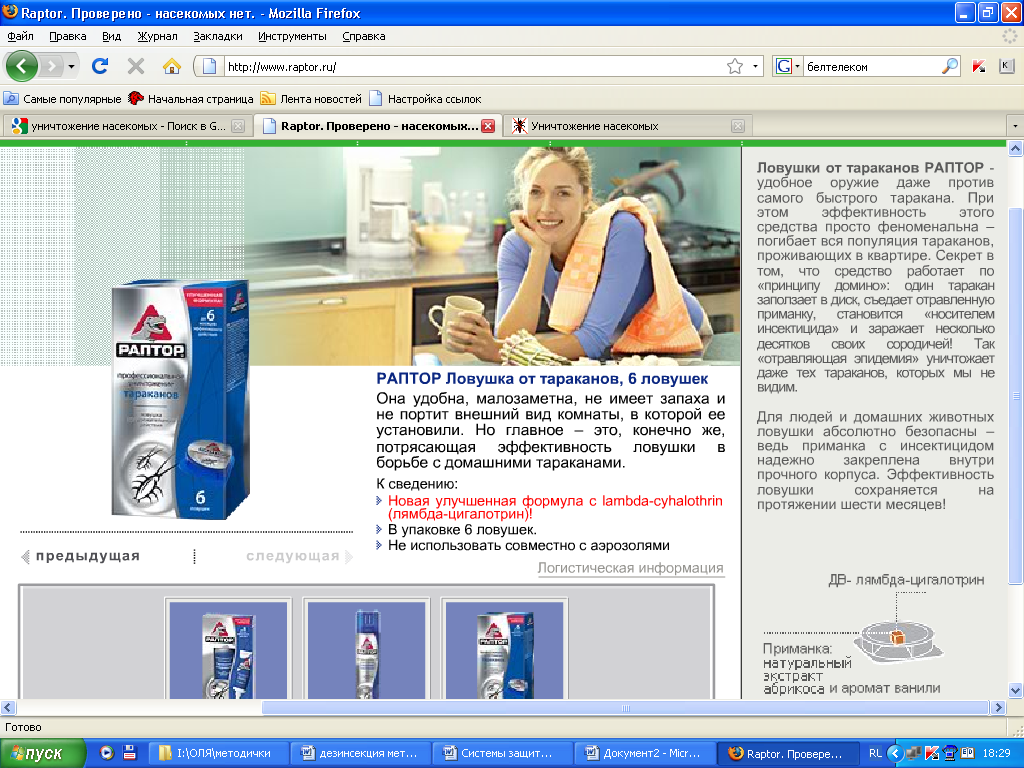The width and height of the screenshot is (1024, 768).
Task: Switch to the 'I:\ОЛЯ\методички' folder window
Action: click(219, 753)
